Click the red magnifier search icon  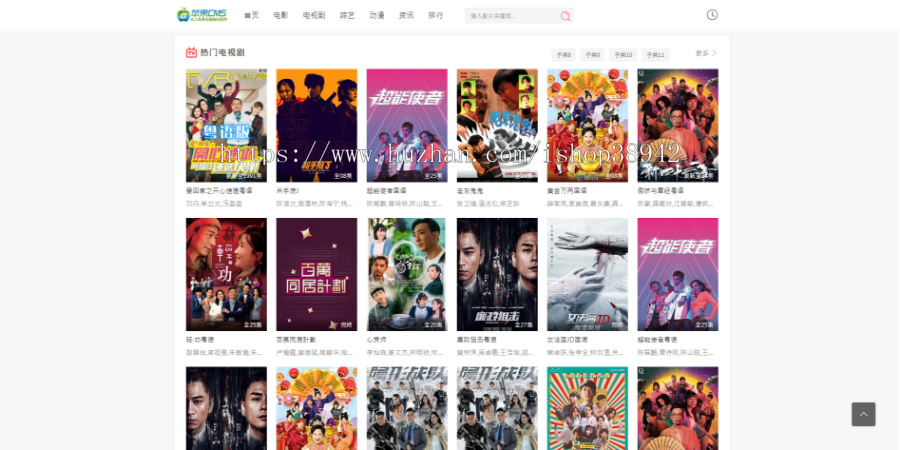tap(565, 16)
